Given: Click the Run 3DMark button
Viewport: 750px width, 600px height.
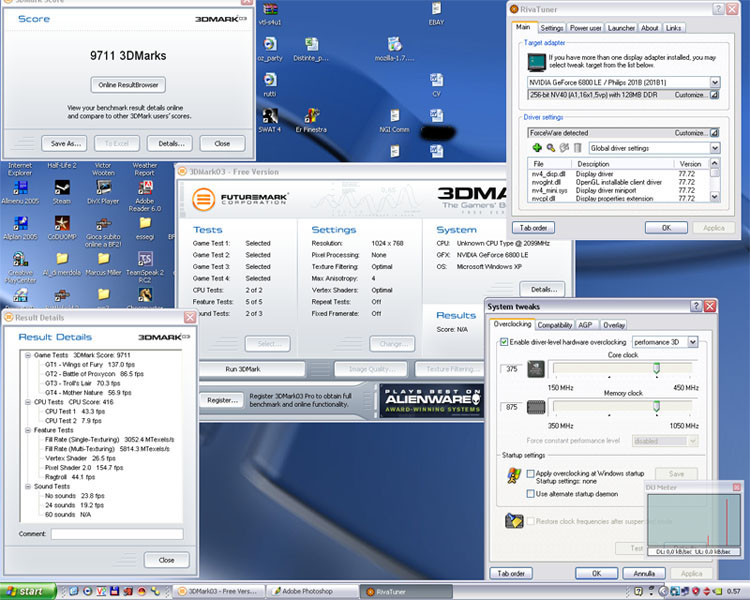Looking at the screenshot, I should (x=252, y=369).
